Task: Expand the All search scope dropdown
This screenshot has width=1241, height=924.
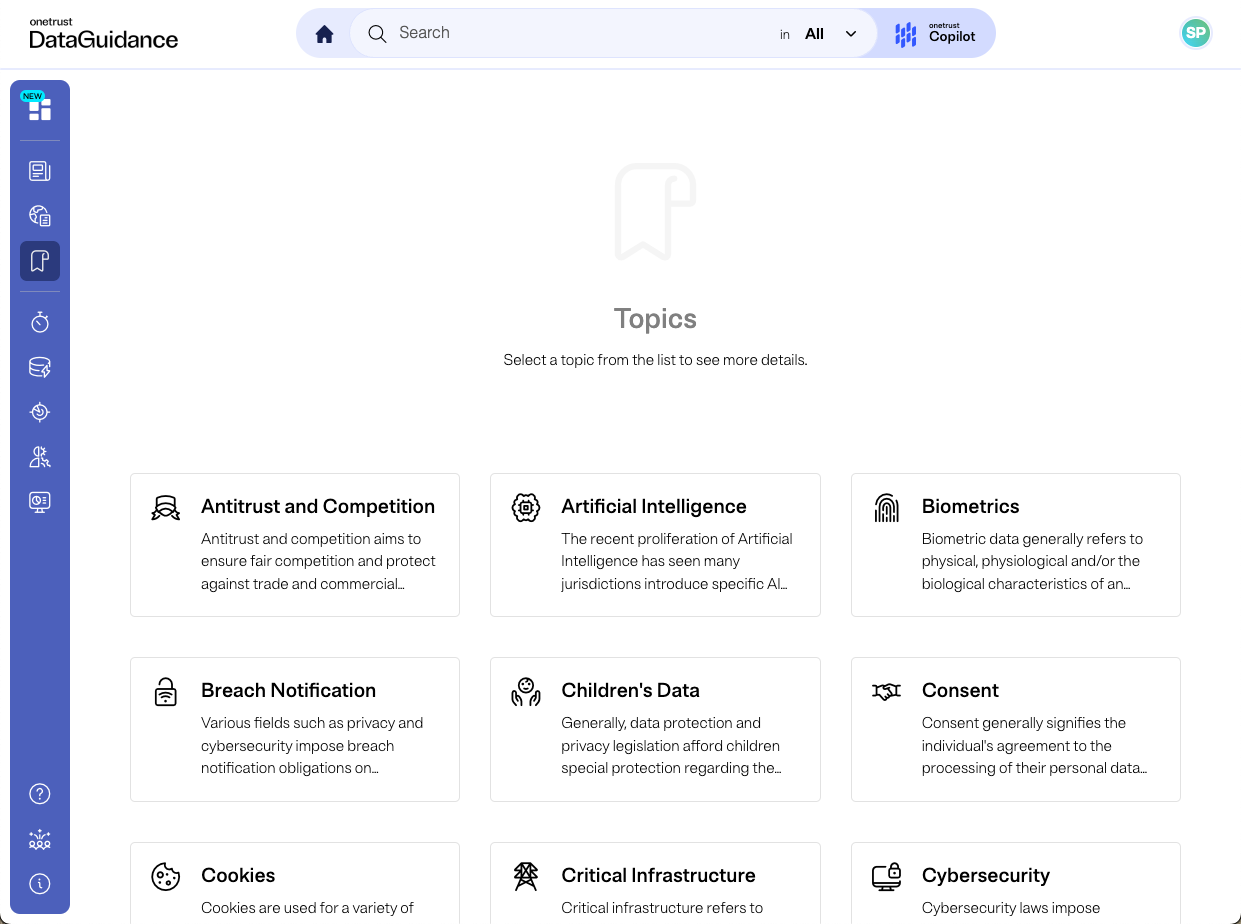Action: coord(831,33)
